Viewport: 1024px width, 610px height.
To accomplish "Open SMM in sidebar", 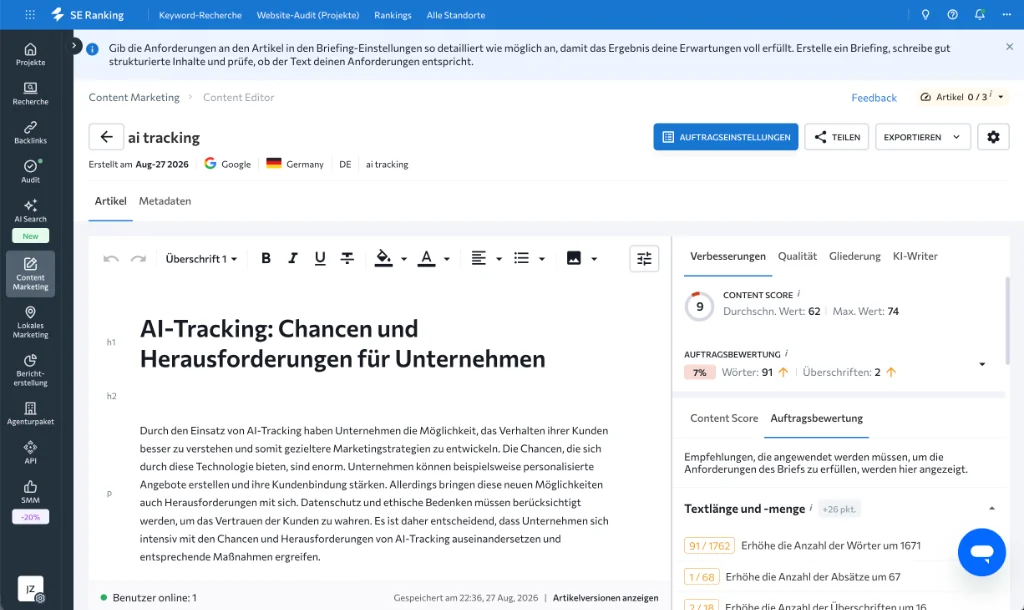I will coord(31,492).
